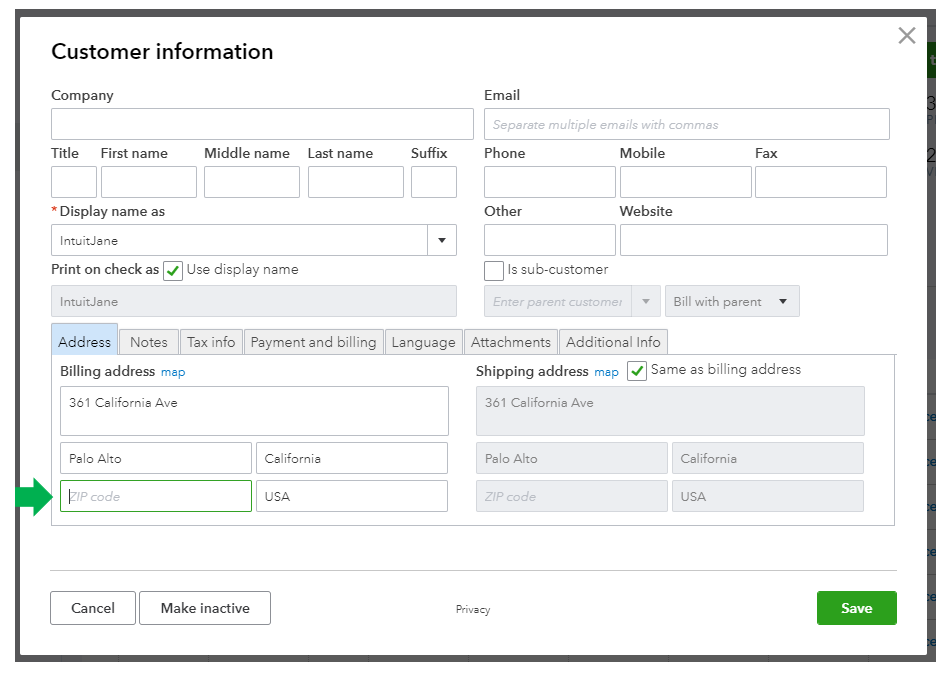The image size is (951, 674).
Task: Open the Bill with parent dropdown
Action: pos(732,302)
